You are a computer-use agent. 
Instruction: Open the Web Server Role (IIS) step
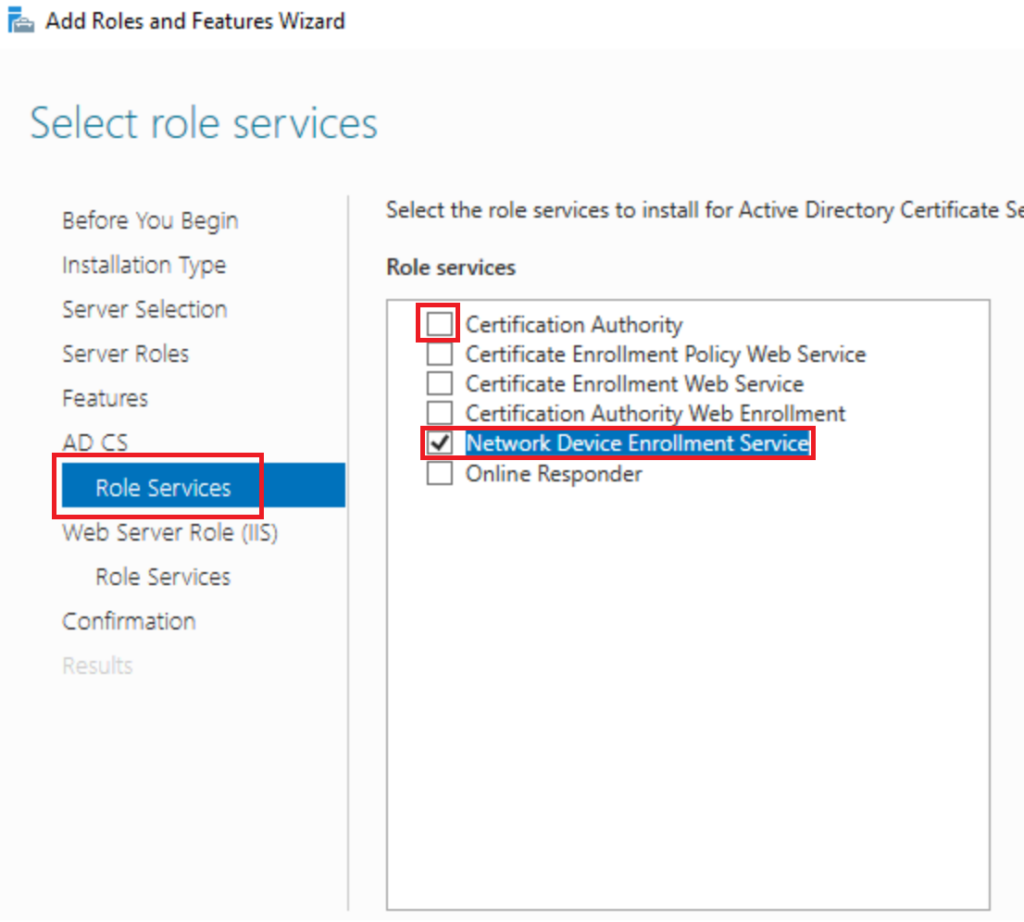[170, 533]
